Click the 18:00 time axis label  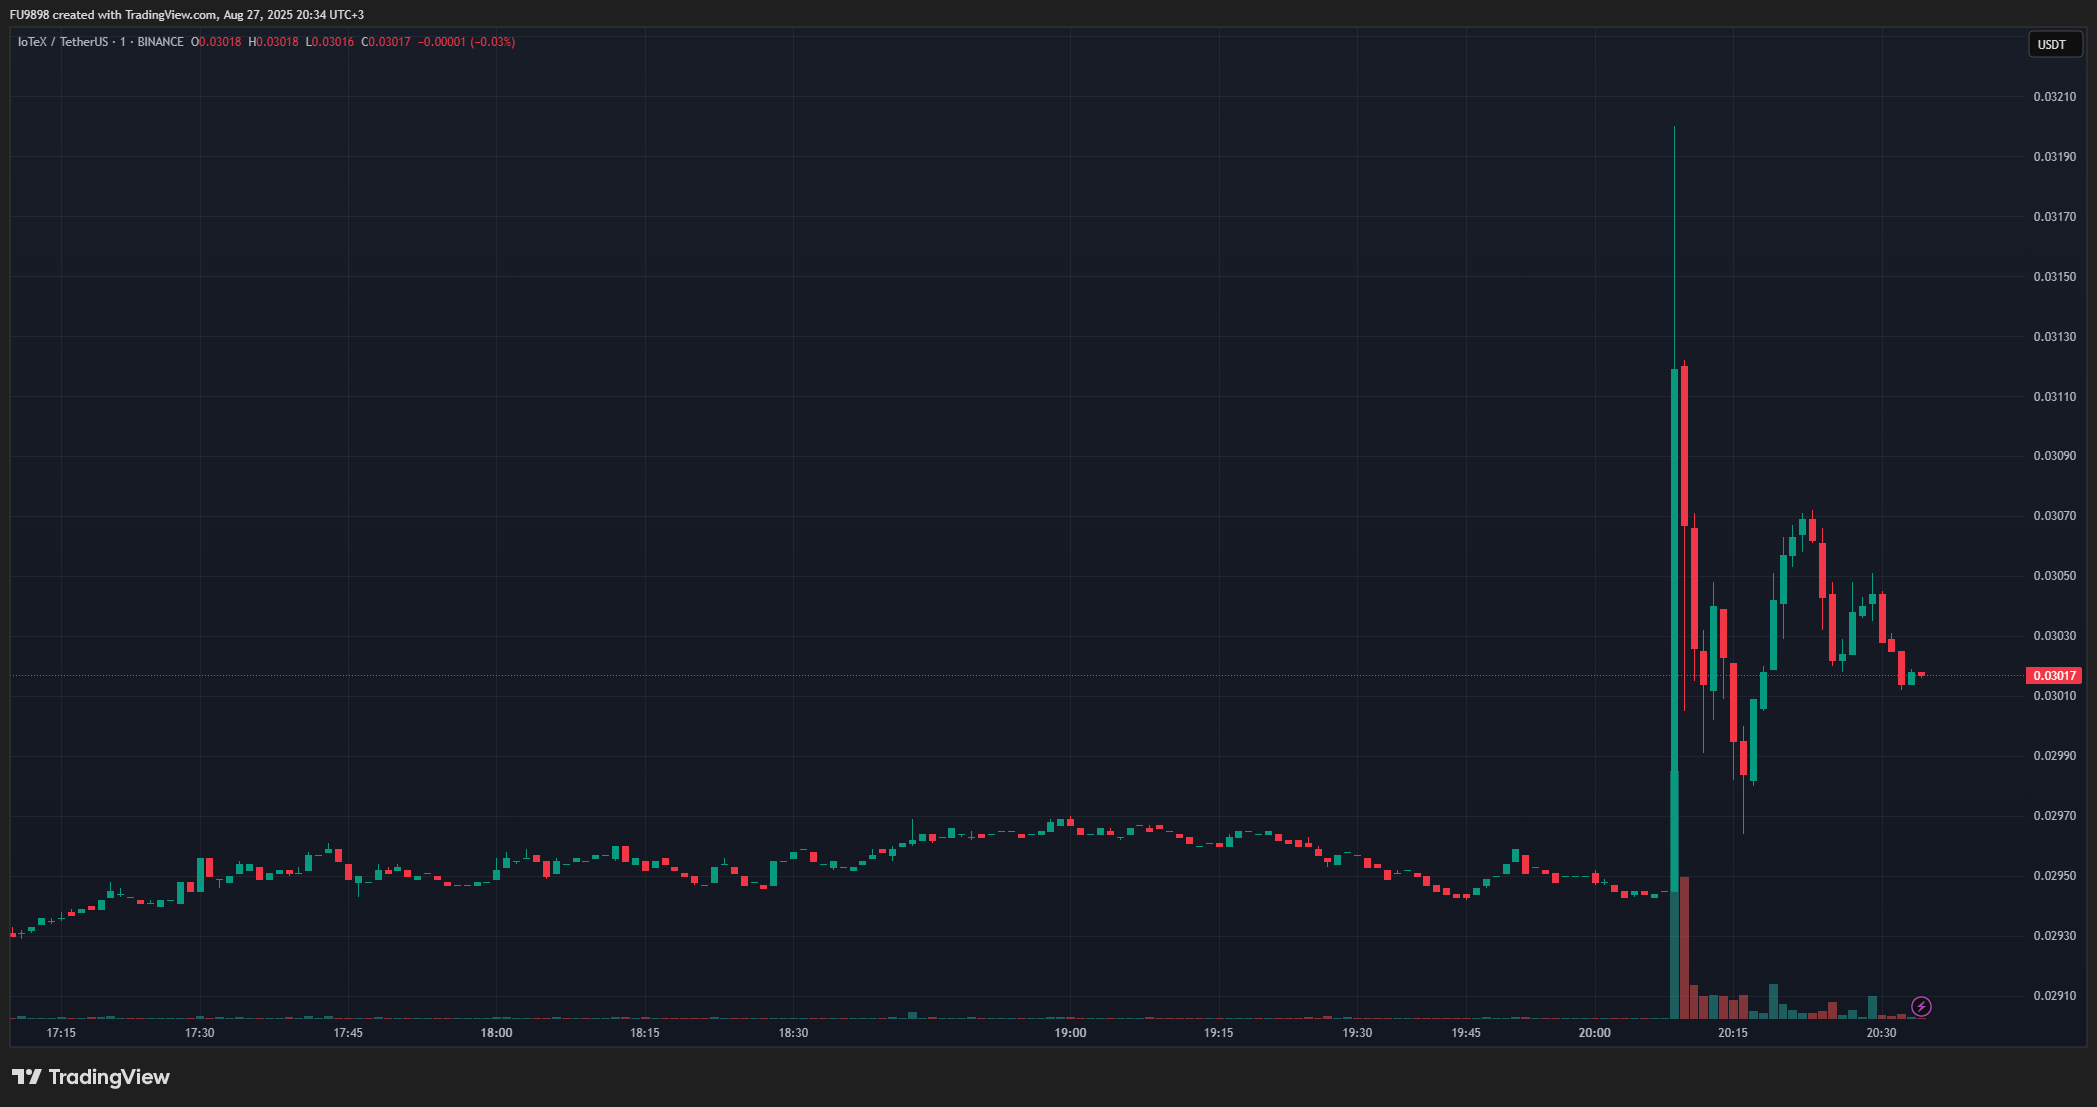[496, 1033]
